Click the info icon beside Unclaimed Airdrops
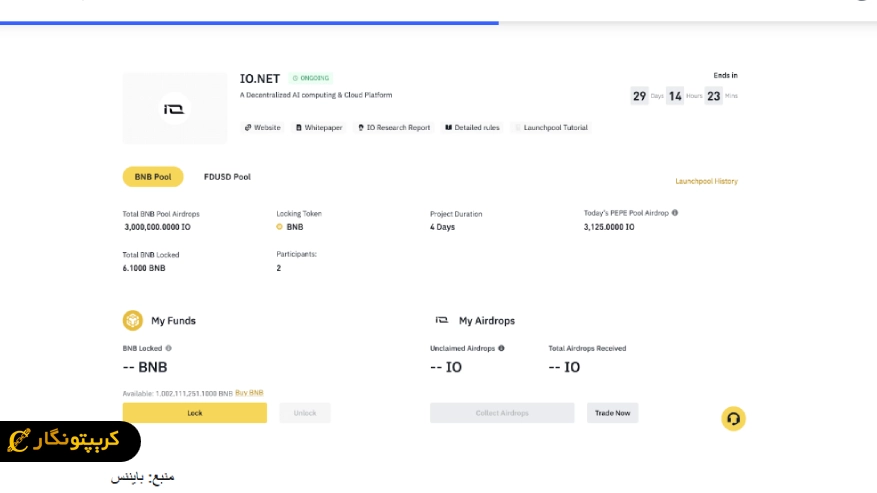877x493 pixels. click(501, 348)
